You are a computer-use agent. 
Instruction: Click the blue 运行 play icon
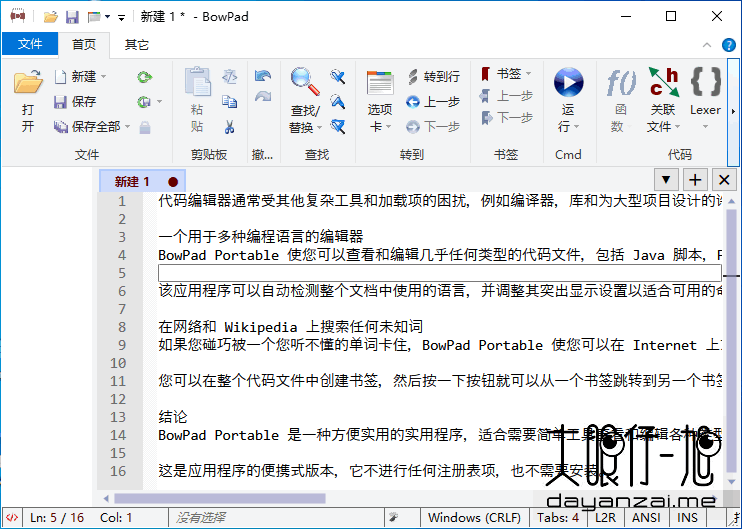pos(568,82)
